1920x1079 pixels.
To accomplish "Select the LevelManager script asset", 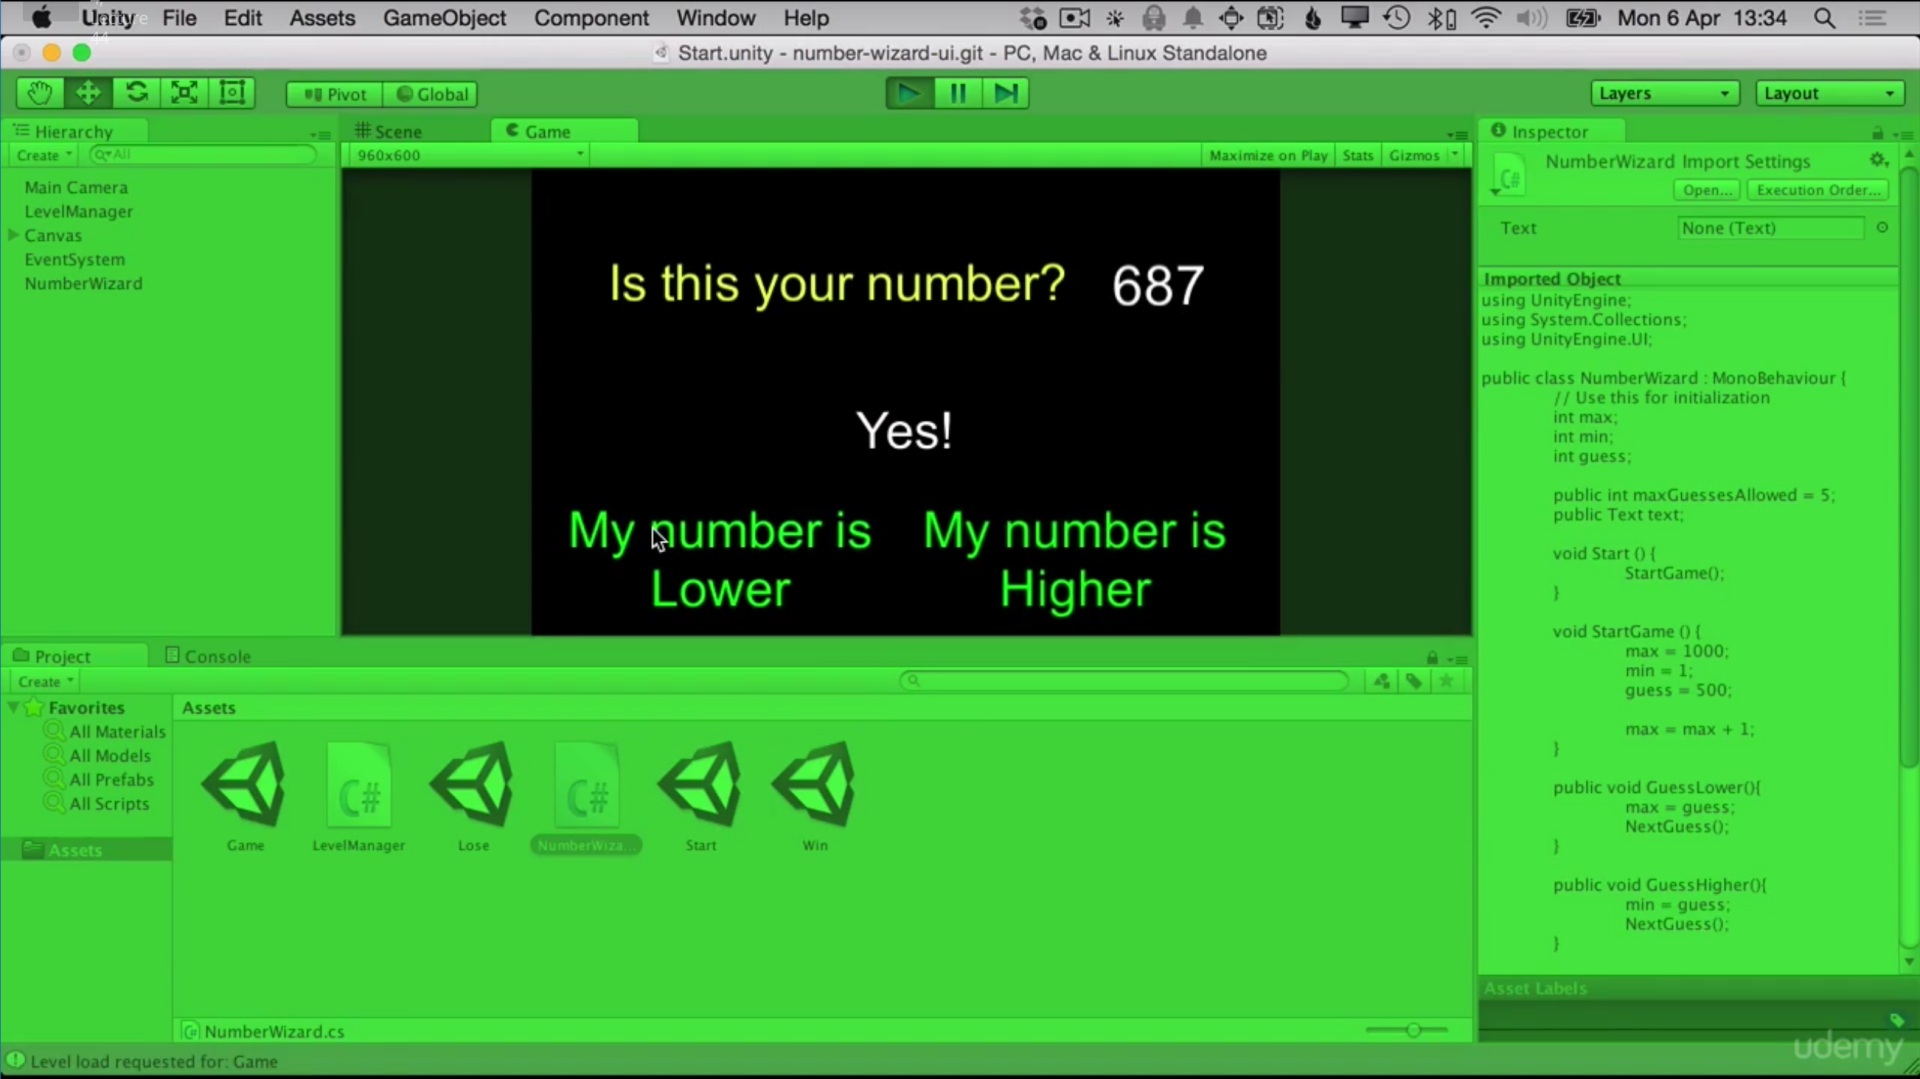I will pos(359,797).
